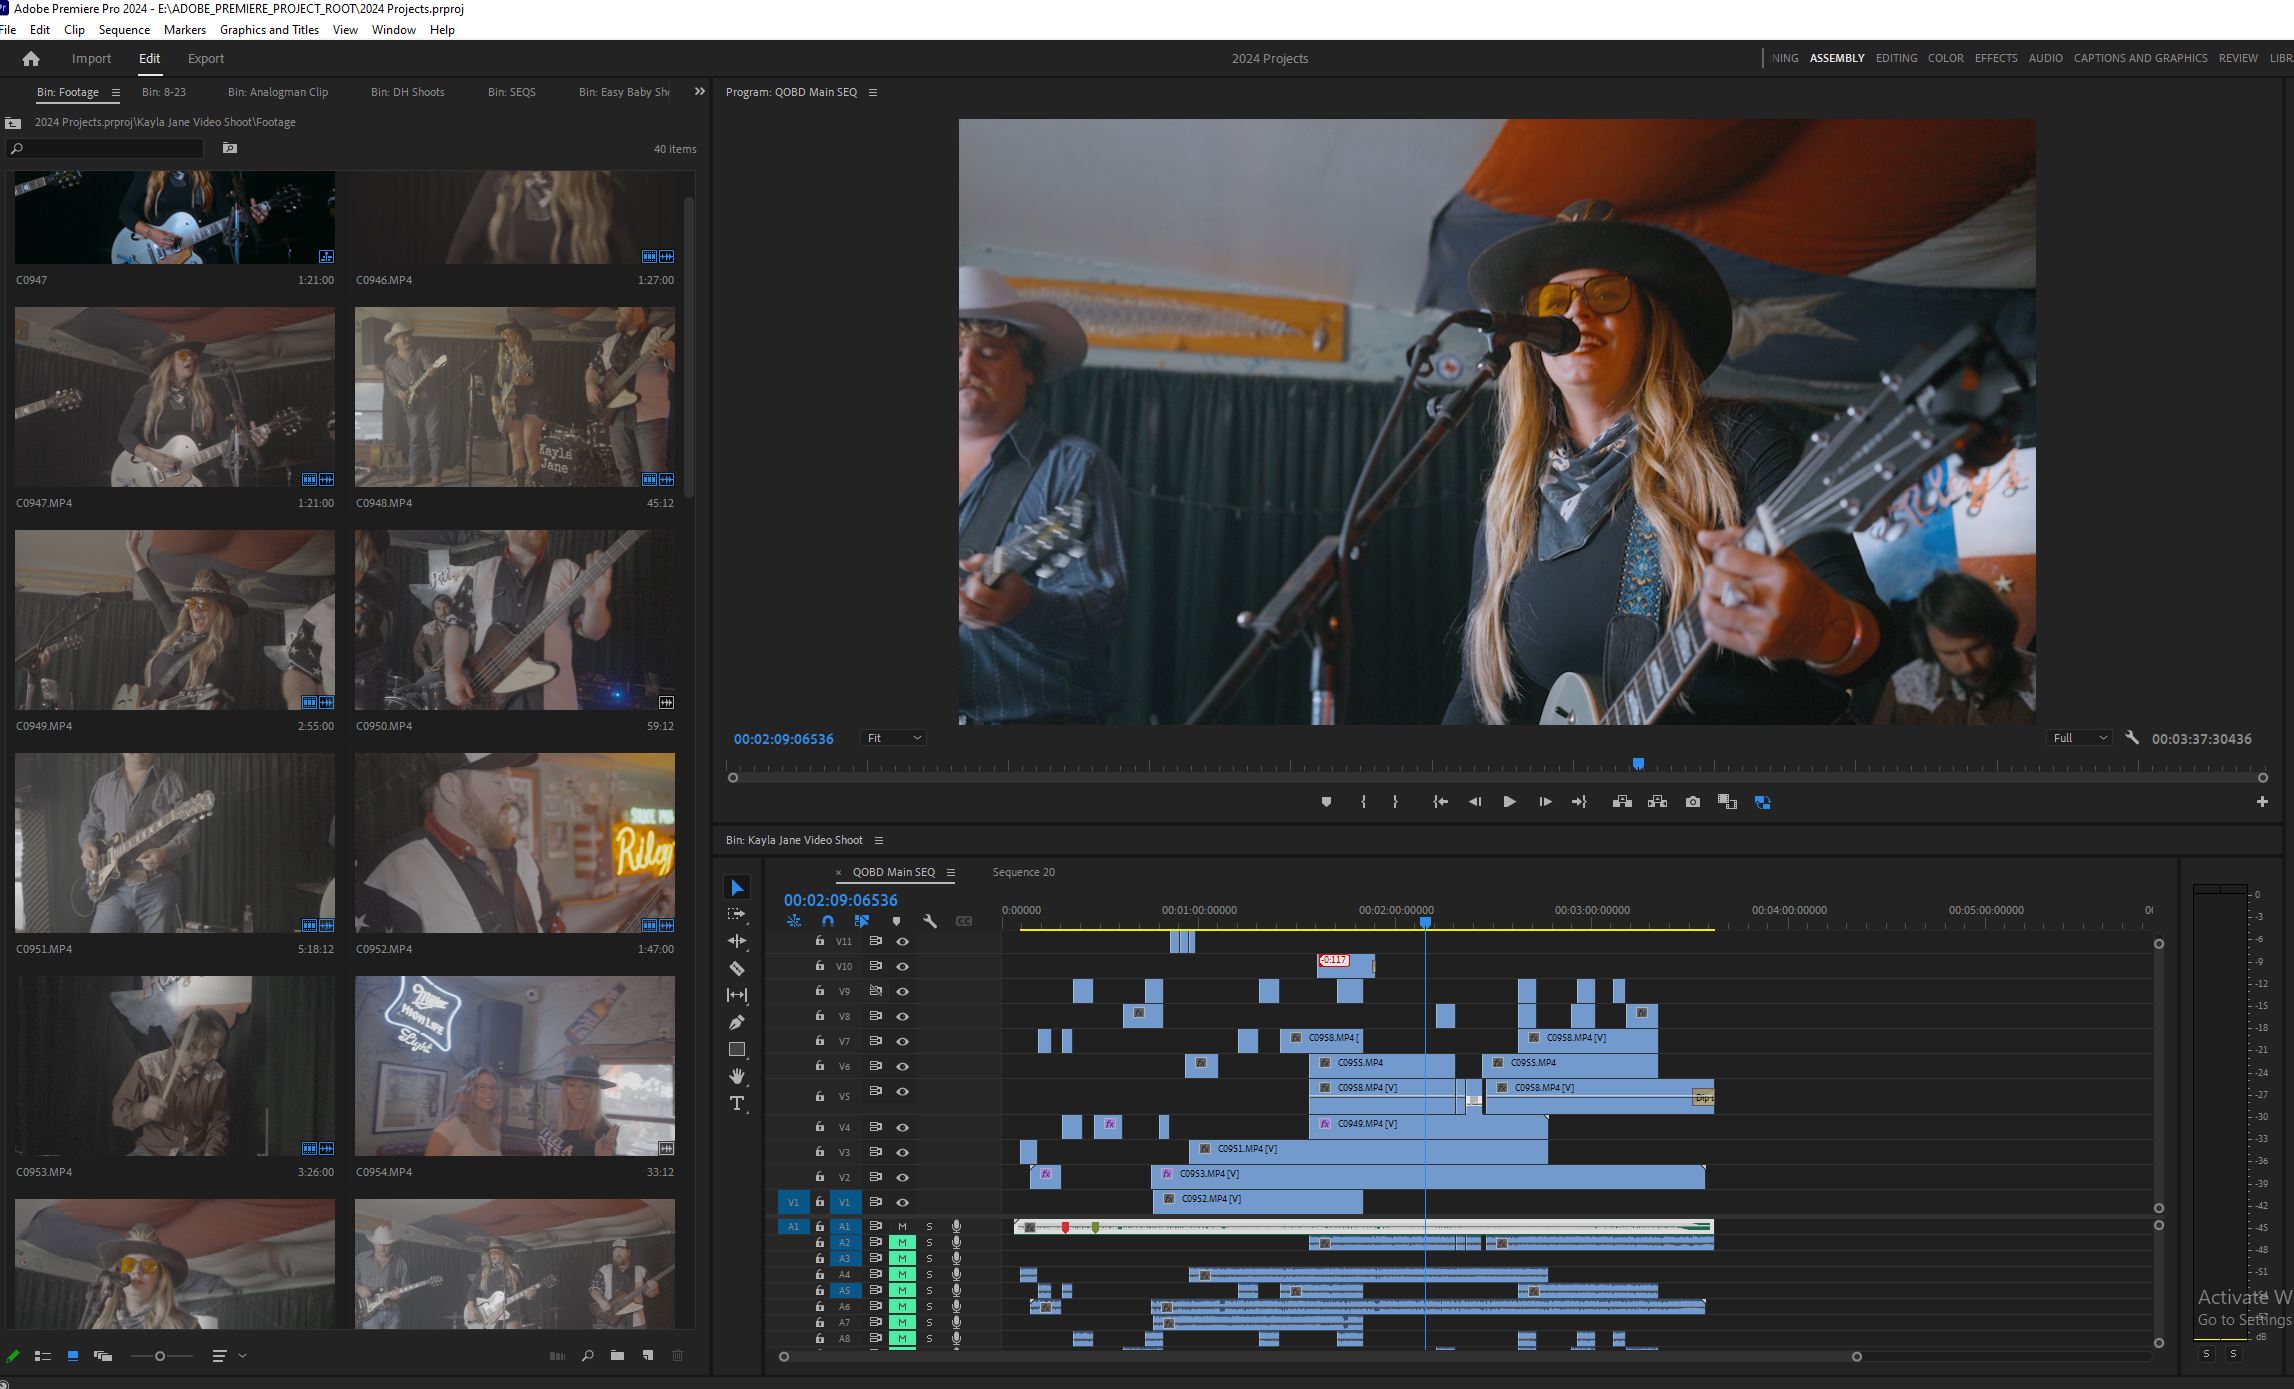Open Timeline Display Settings wrench
This screenshot has height=1389, width=2294.
(x=929, y=921)
